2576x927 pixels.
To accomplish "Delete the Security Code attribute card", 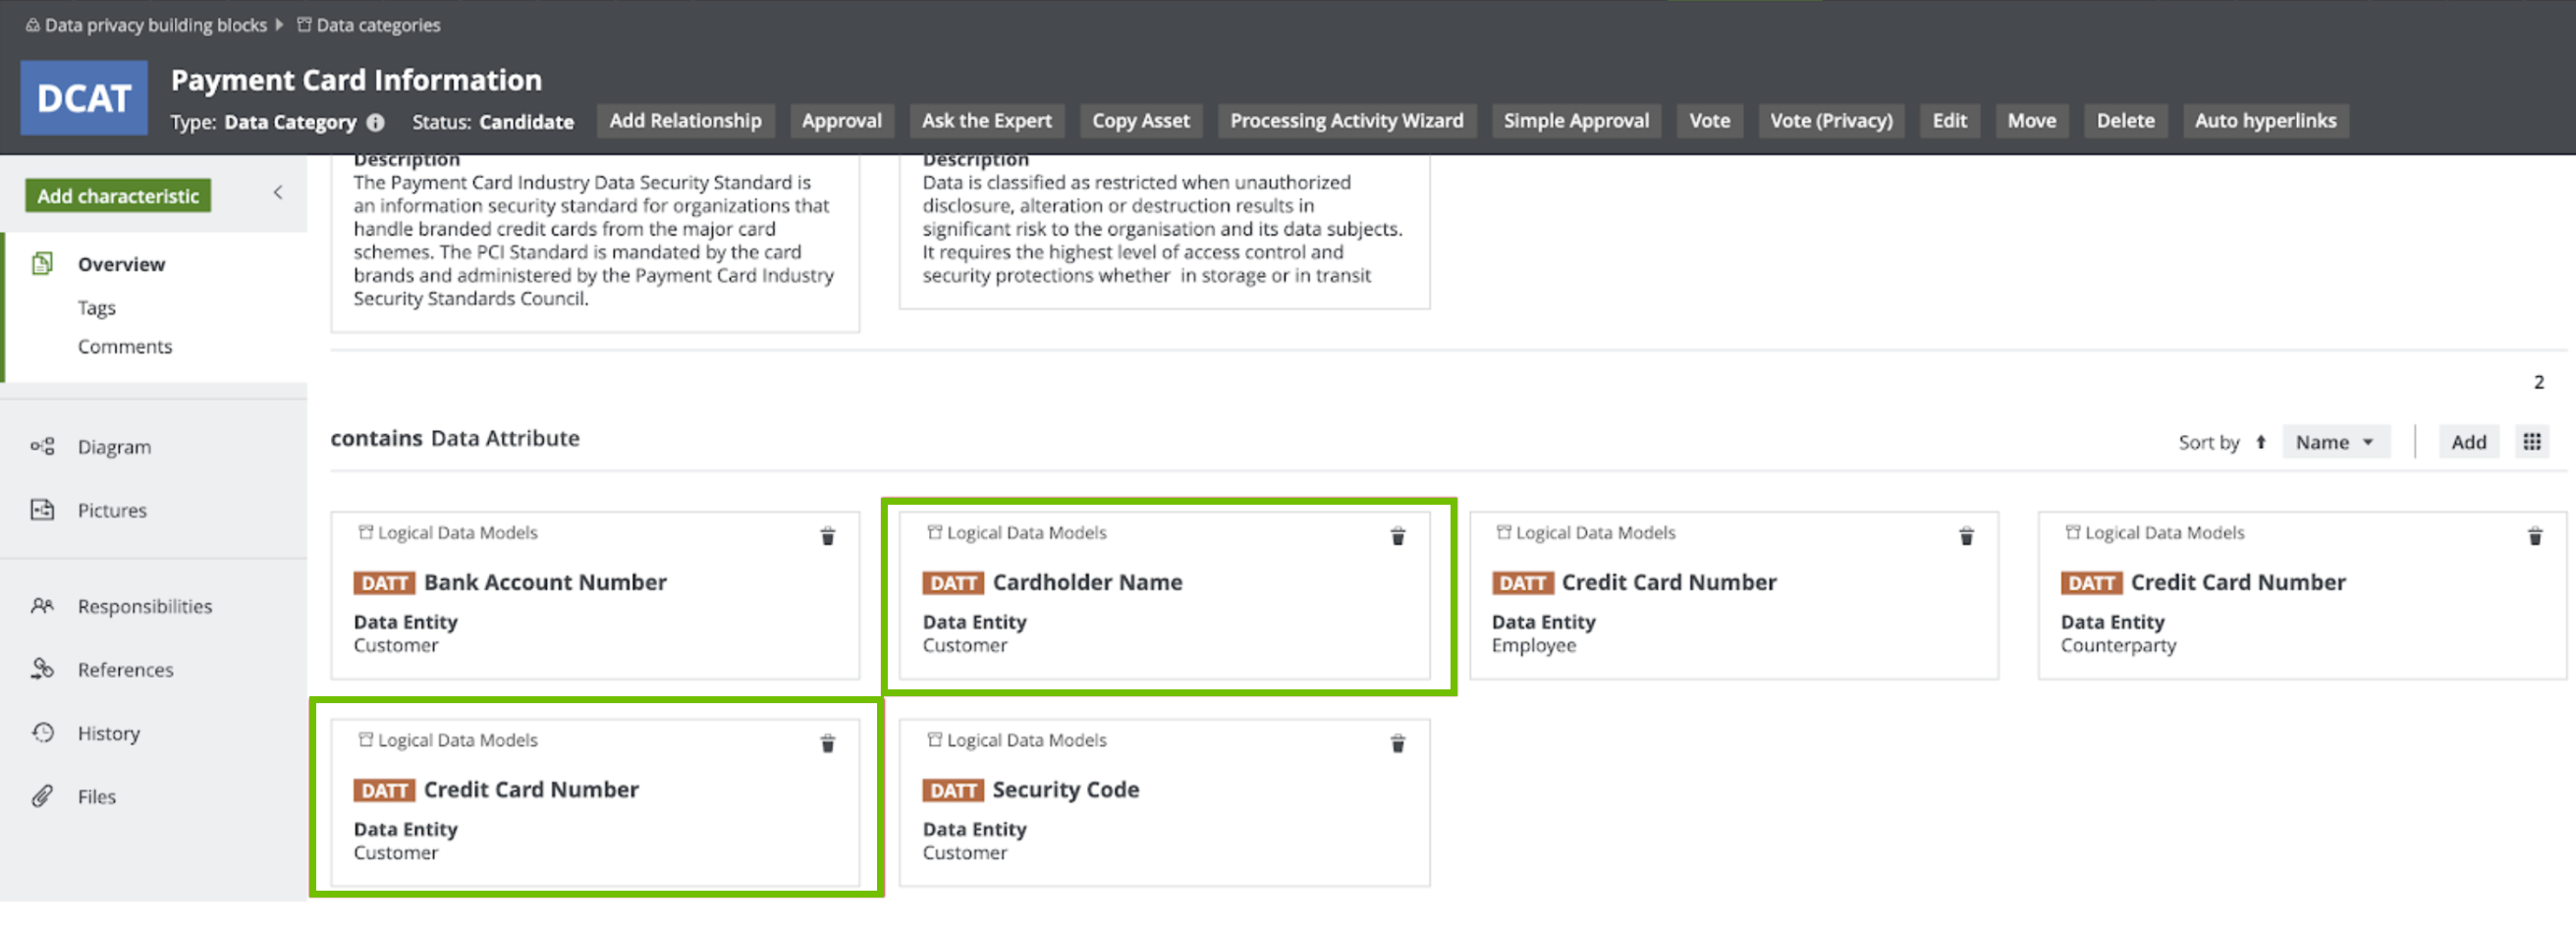I will [1397, 744].
